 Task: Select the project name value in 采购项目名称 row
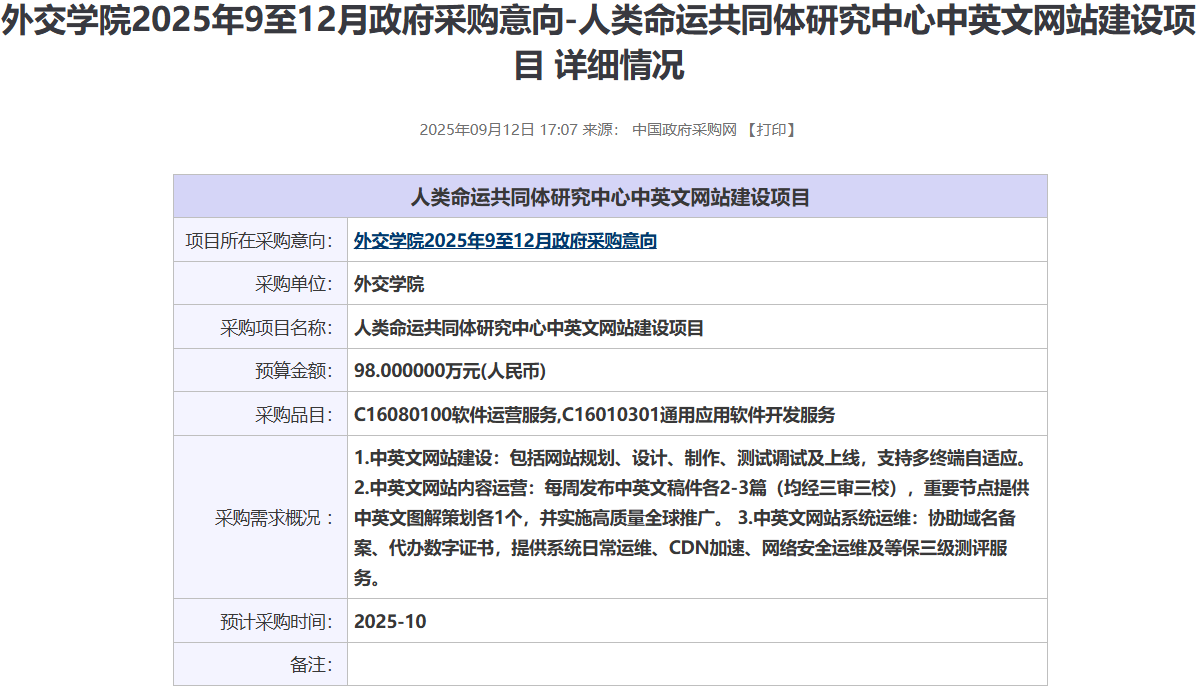tap(529, 328)
